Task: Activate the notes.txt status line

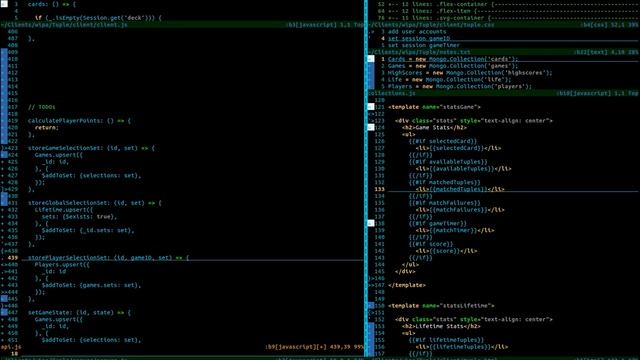Action: [x=504, y=52]
